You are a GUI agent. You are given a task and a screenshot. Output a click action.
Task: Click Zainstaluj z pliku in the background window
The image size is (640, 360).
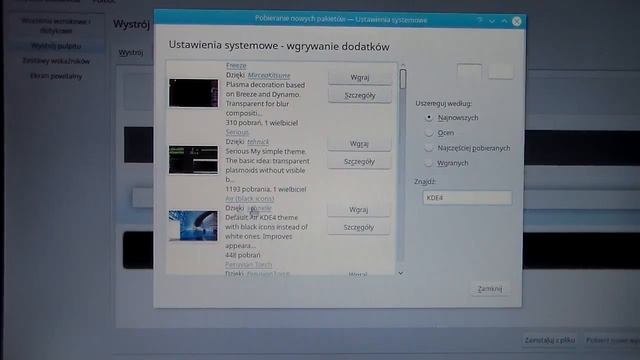550,340
